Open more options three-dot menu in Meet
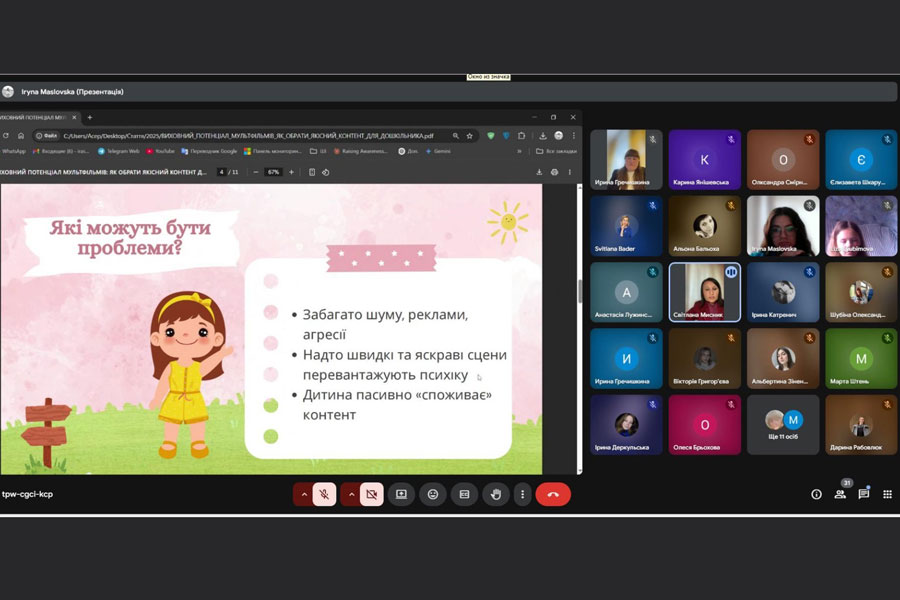 522,494
